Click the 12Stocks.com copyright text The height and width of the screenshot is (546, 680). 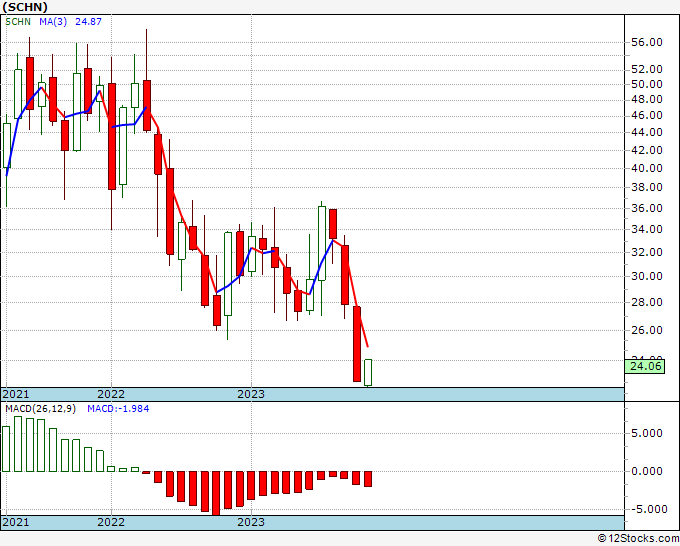point(638,539)
